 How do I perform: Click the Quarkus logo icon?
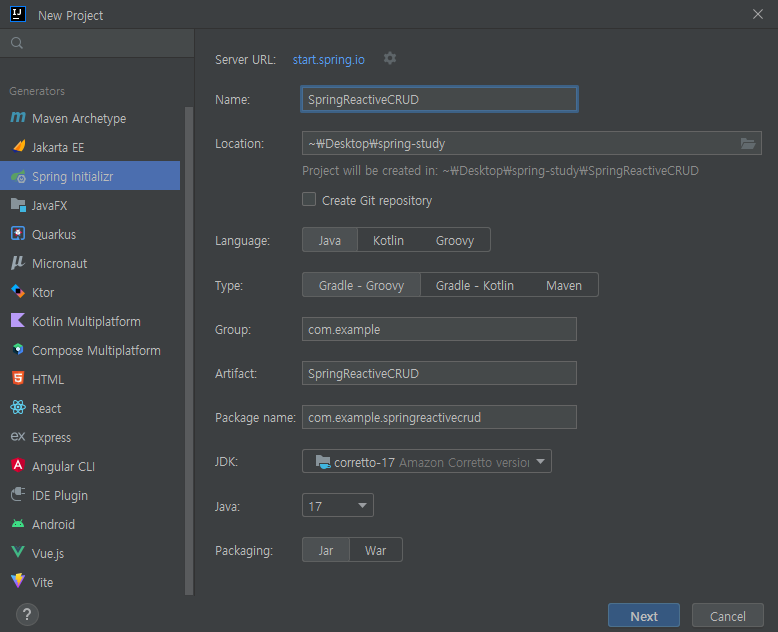coord(18,234)
